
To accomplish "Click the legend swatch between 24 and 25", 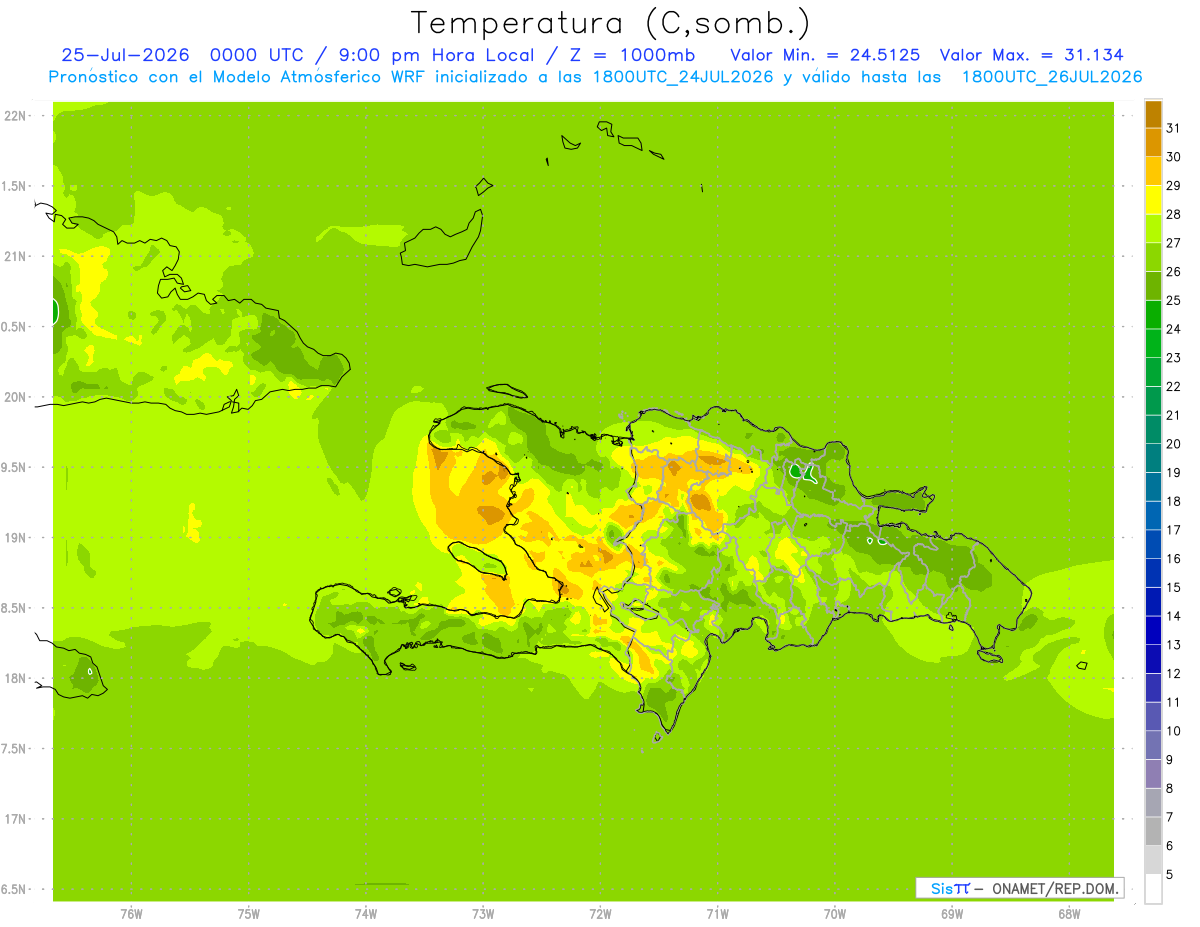I will [1153, 315].
